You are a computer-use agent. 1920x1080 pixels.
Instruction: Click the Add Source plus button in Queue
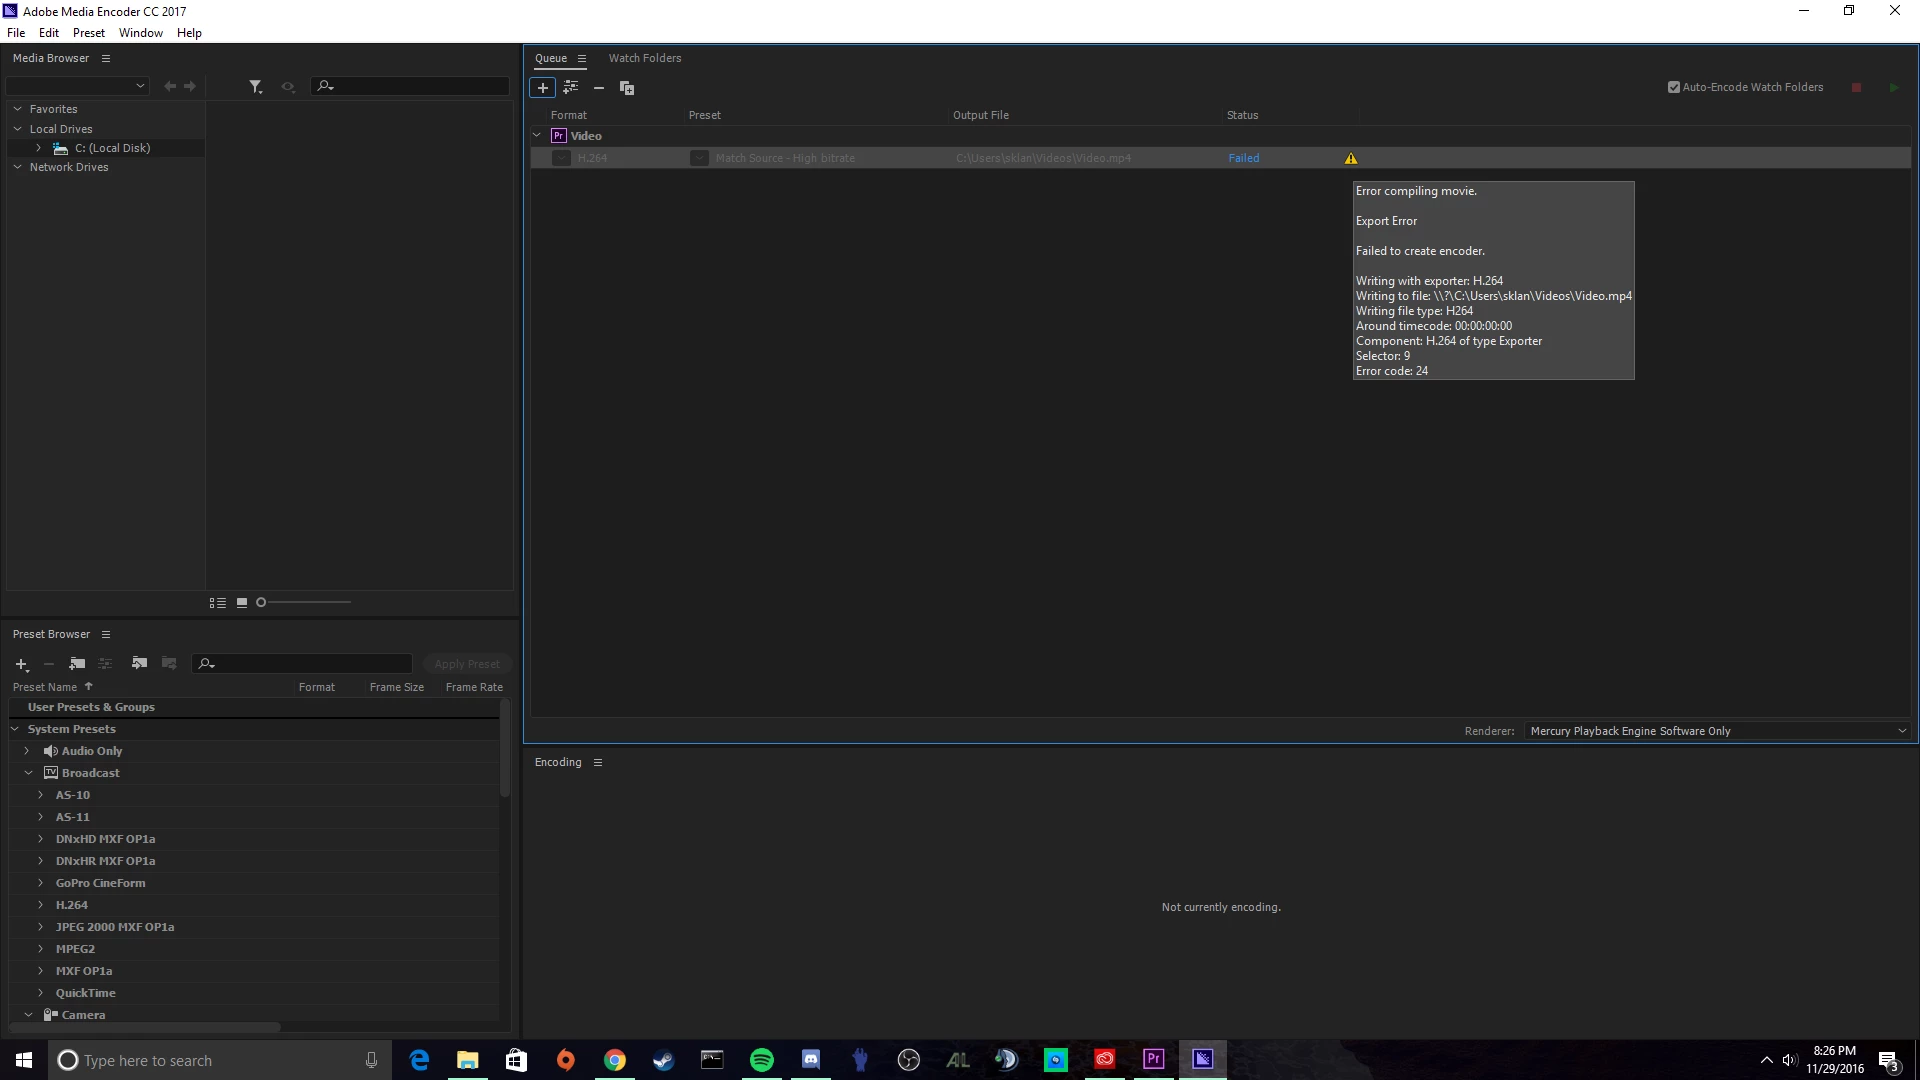[542, 88]
